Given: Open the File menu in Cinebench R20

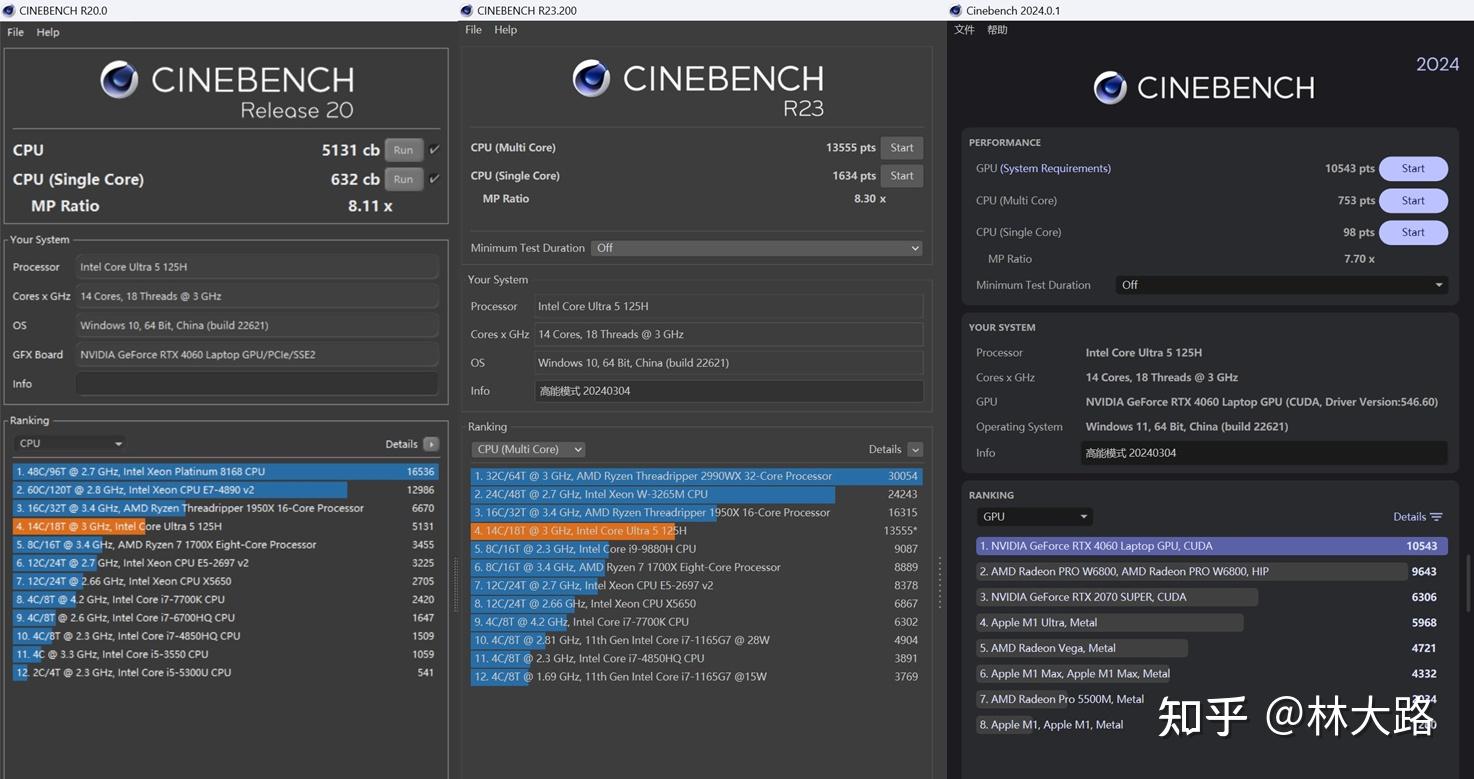Looking at the screenshot, I should click(16, 32).
